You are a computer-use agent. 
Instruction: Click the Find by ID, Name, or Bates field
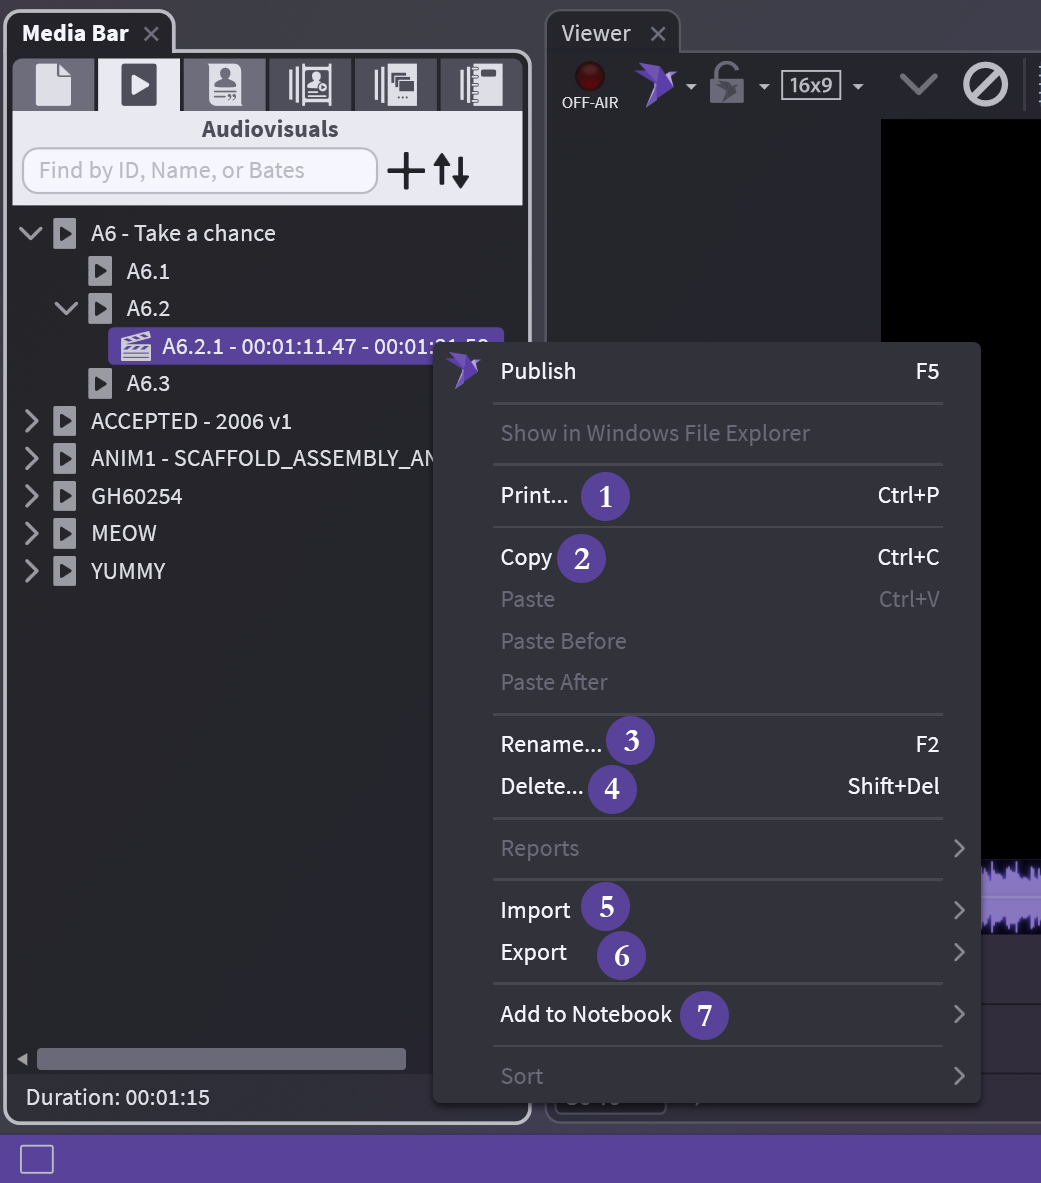[x=200, y=171]
